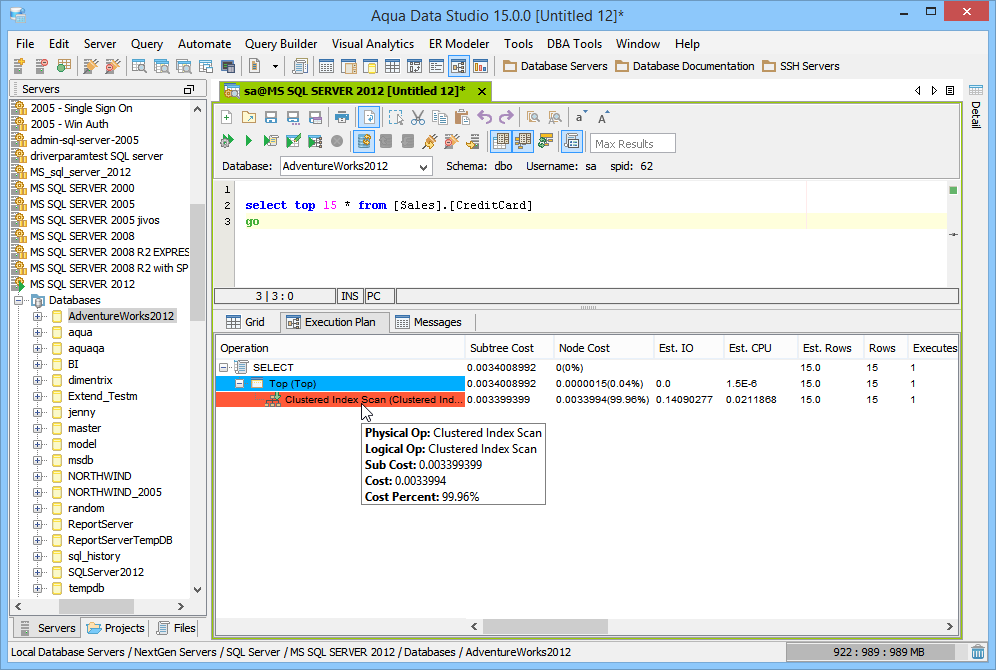
Task: Toggle the highlighted diagram view button in main toolbar
Action: coord(459,66)
